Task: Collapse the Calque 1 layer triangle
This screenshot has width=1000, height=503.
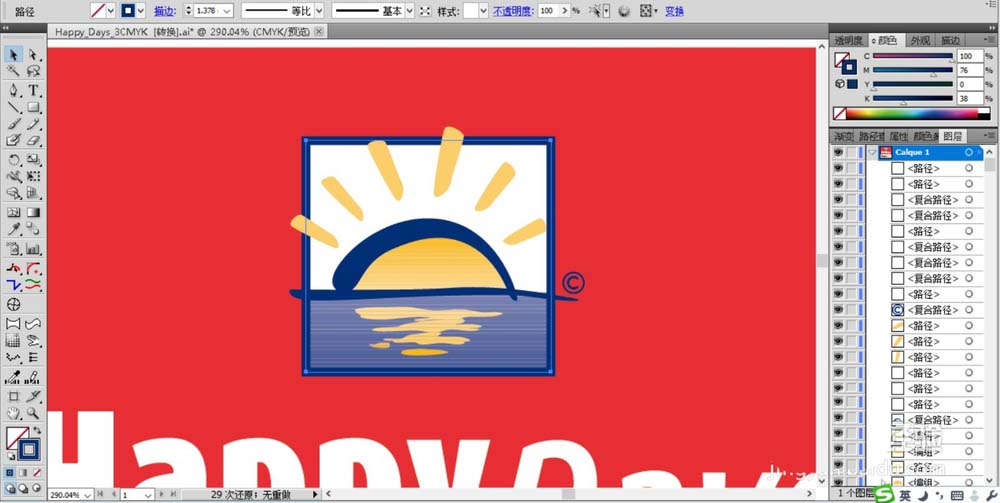Action: [872, 152]
